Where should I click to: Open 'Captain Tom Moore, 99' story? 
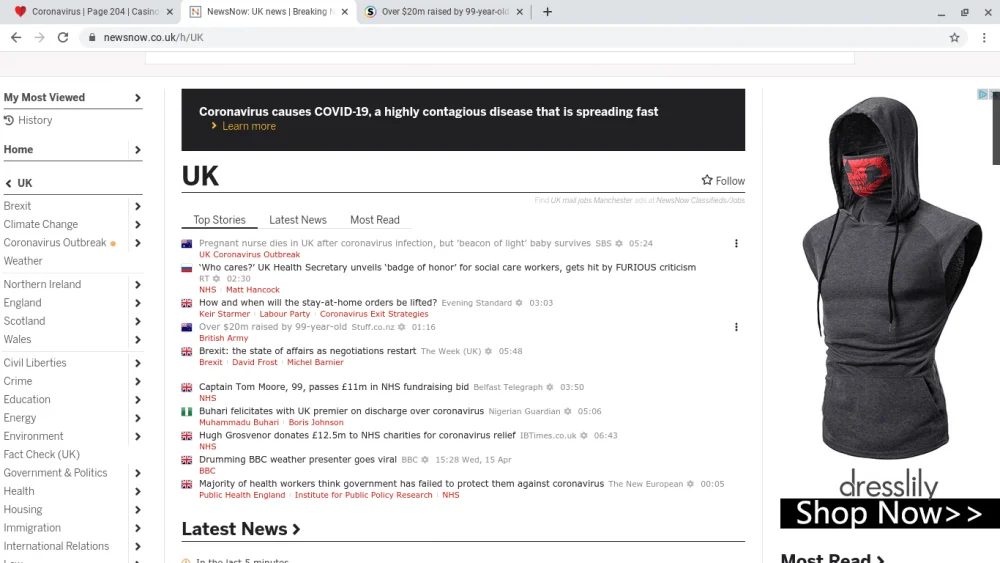coord(334,387)
